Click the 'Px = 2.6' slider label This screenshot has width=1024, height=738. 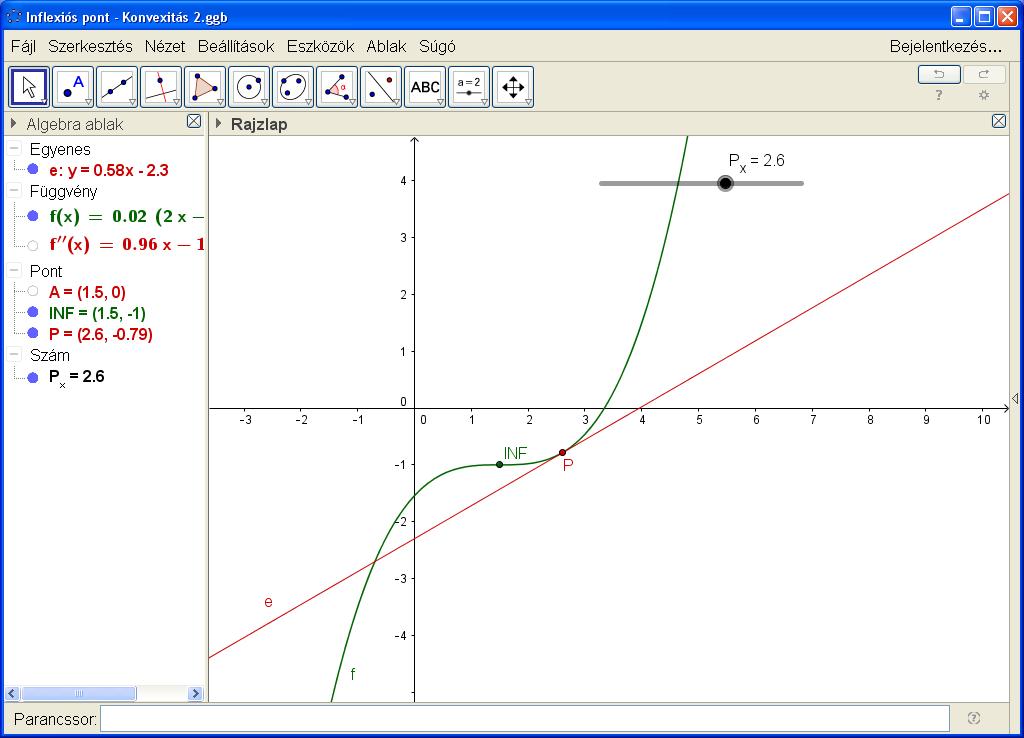756,161
